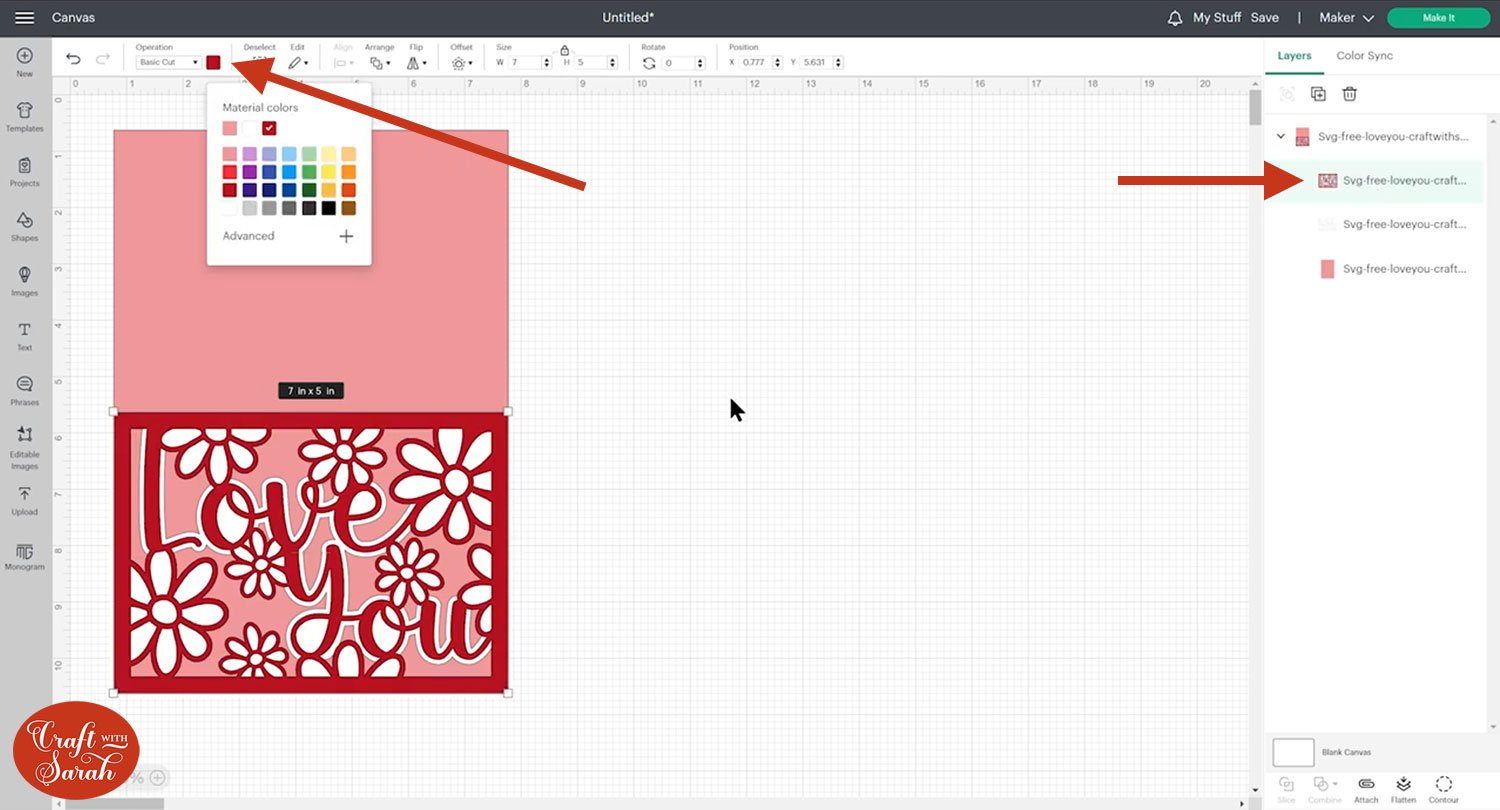
Task: Switch to the Color Sync tab
Action: pyautogui.click(x=1364, y=55)
